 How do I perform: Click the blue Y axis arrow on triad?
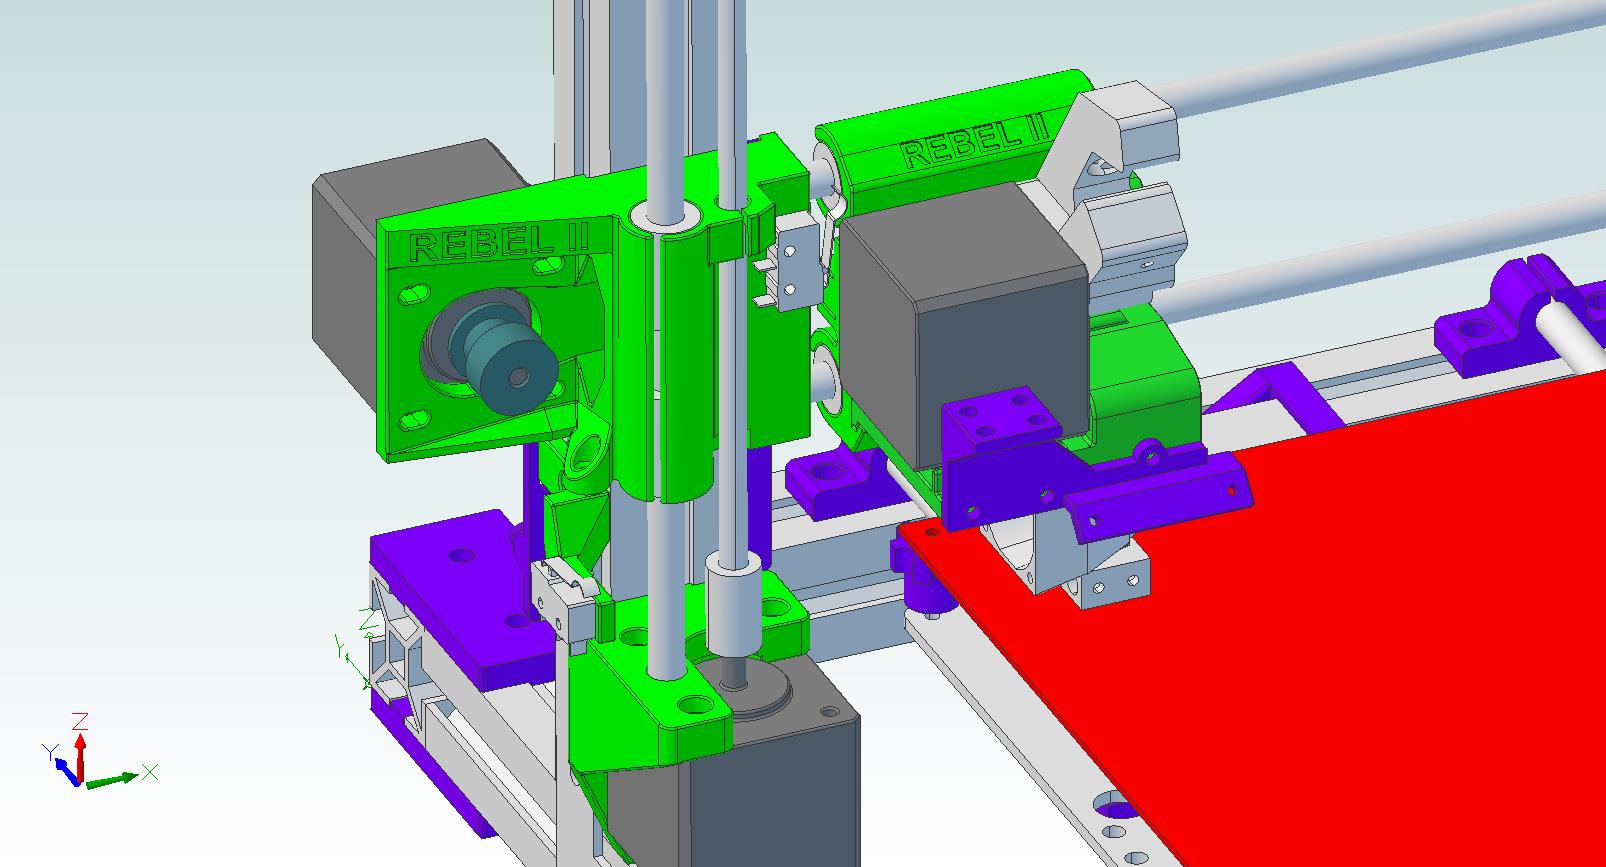click(62, 766)
